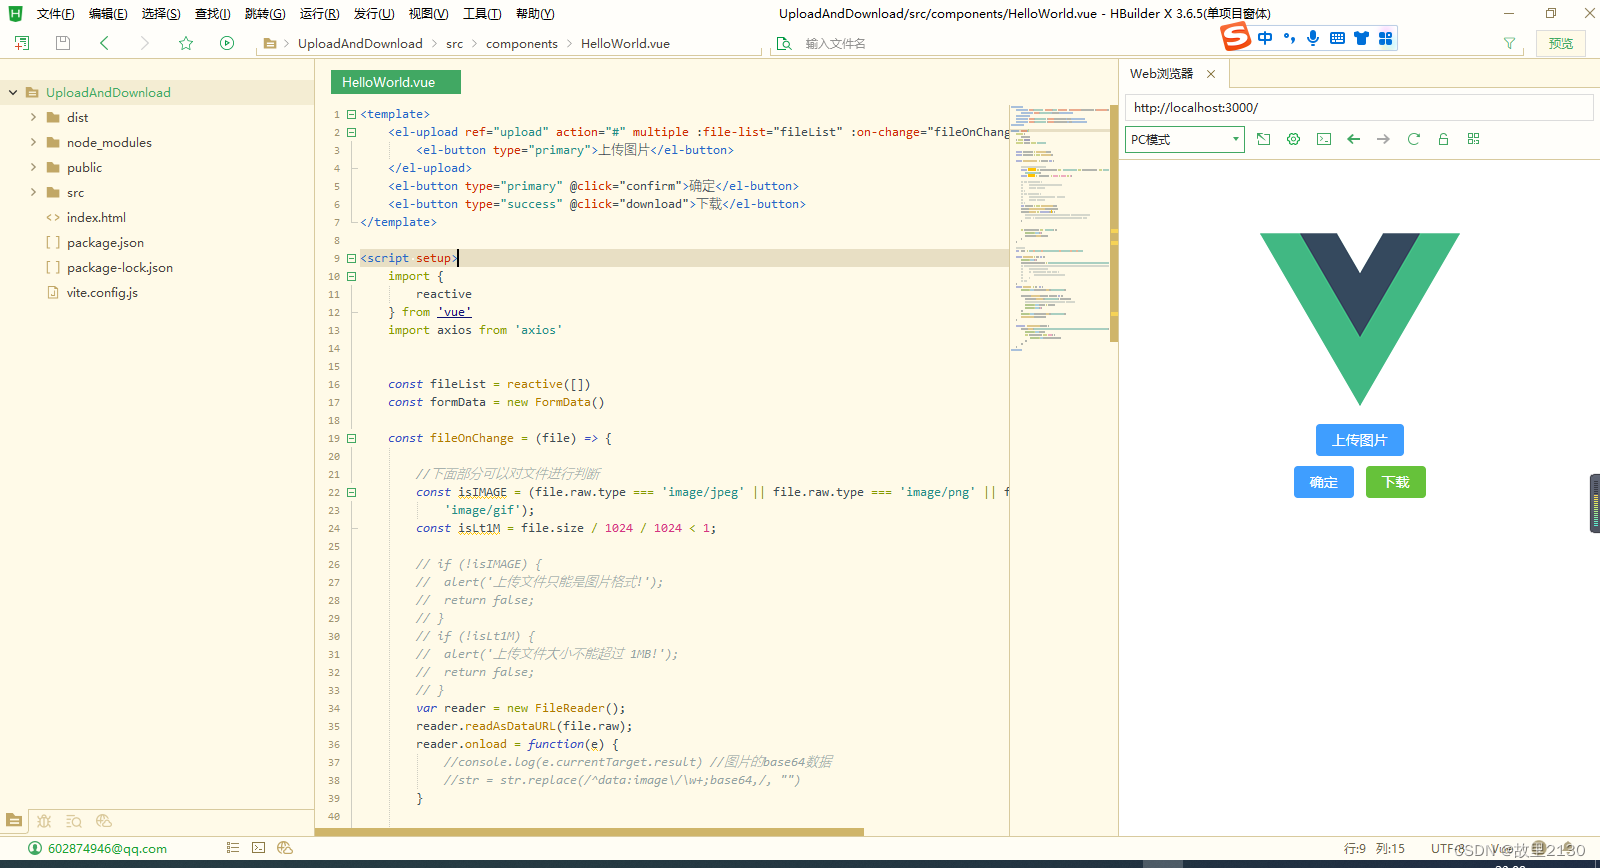Click the new file icon in toolbar
Screen dimensions: 1600x868
(x=22, y=43)
